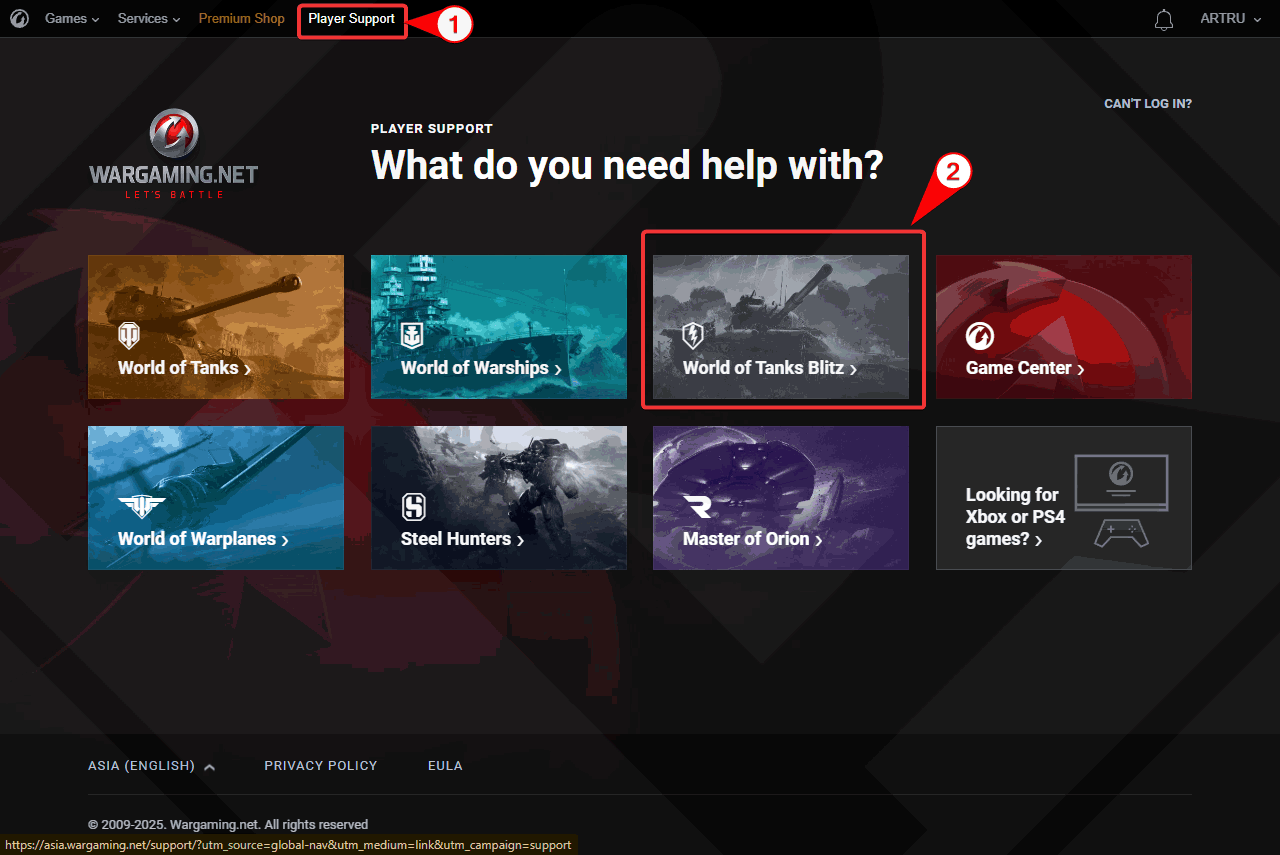Click the World of Tanks emblem icon

(x=129, y=335)
